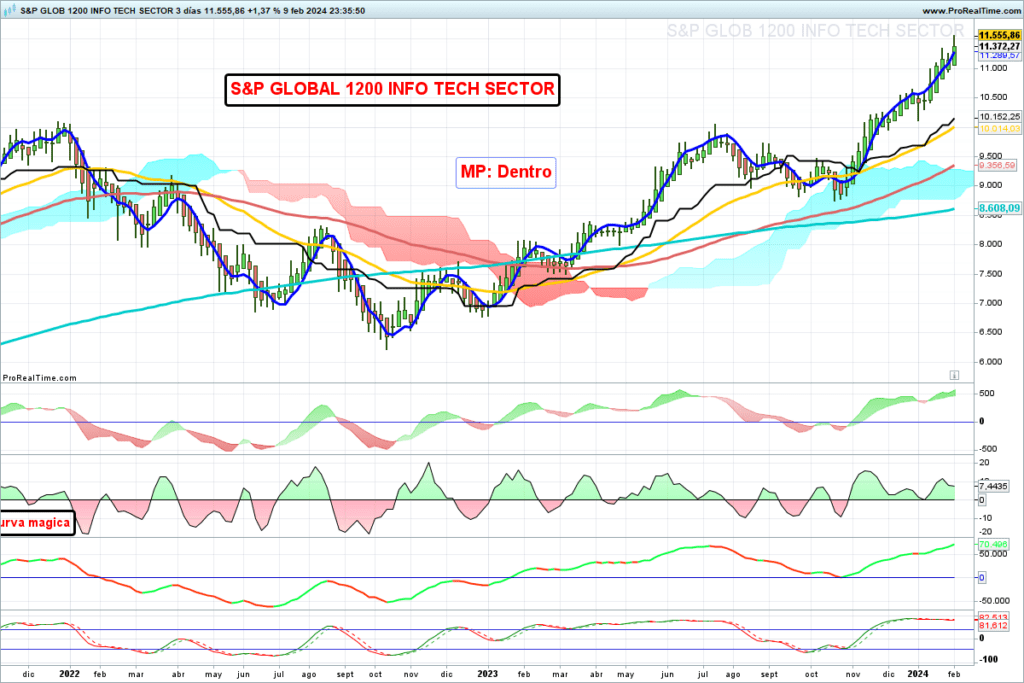1024x683 pixels.
Task: Click the teal 8.608,09 price tag
Action: click(x=999, y=208)
